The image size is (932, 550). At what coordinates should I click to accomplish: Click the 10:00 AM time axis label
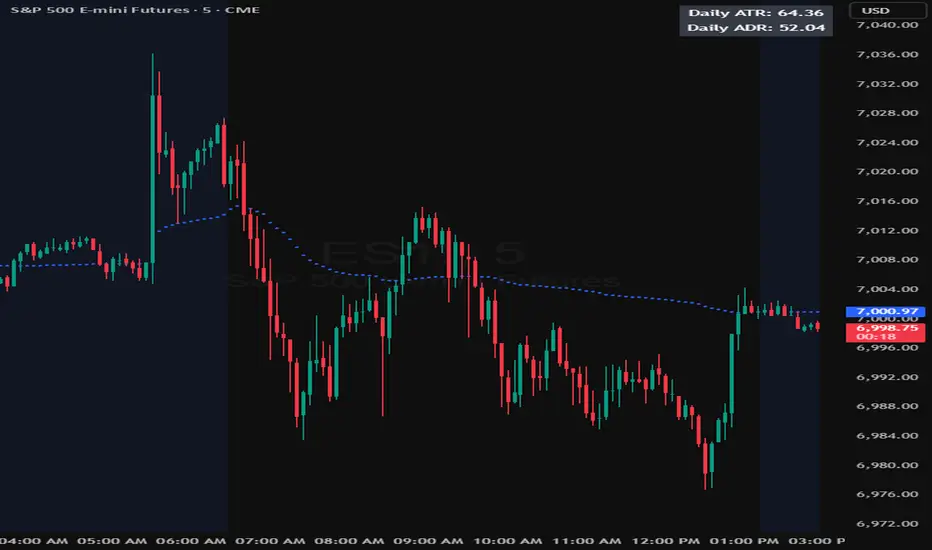507,541
